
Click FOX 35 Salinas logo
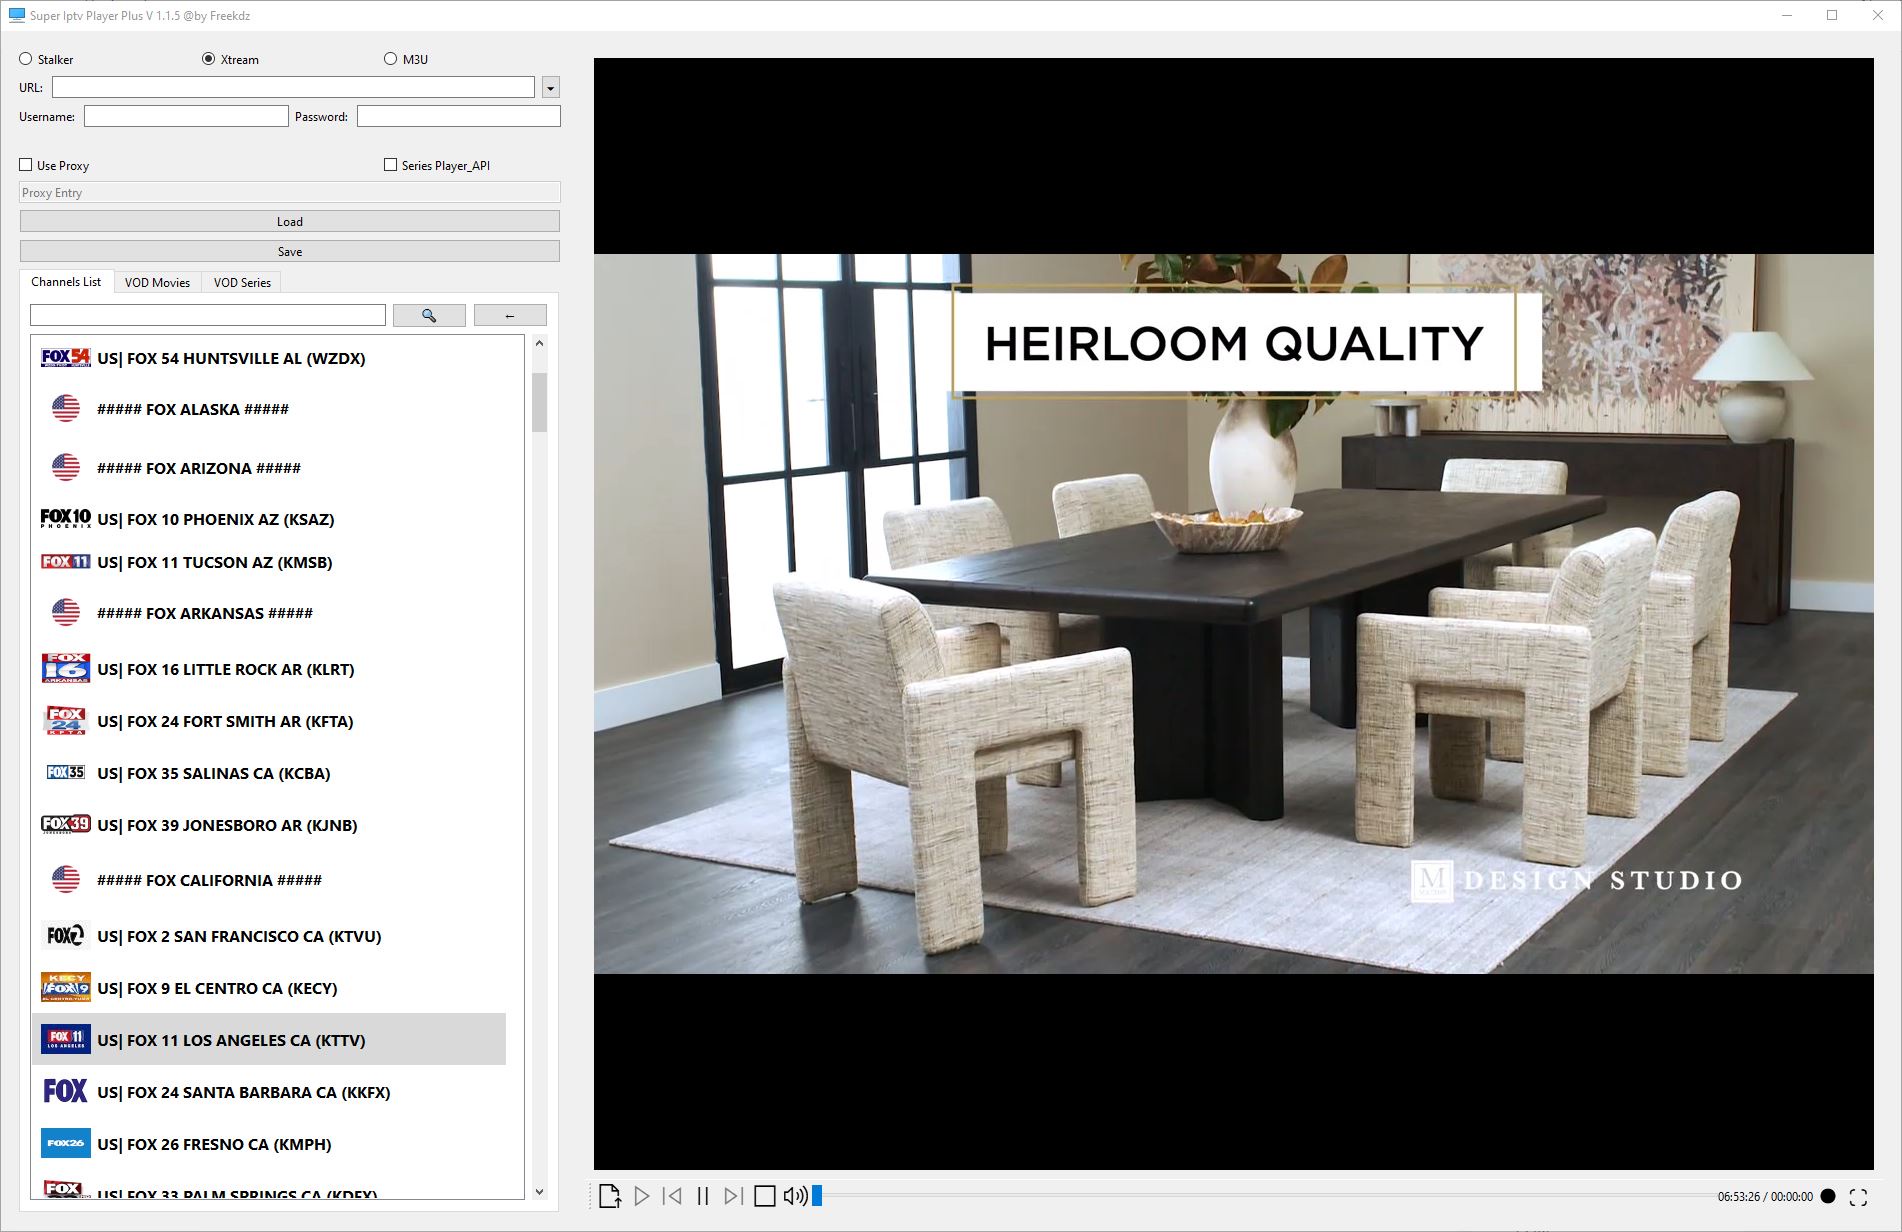[x=66, y=772]
